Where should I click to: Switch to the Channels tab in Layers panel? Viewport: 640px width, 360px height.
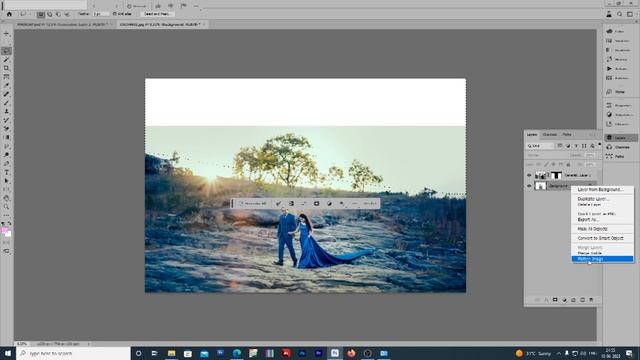pos(549,134)
